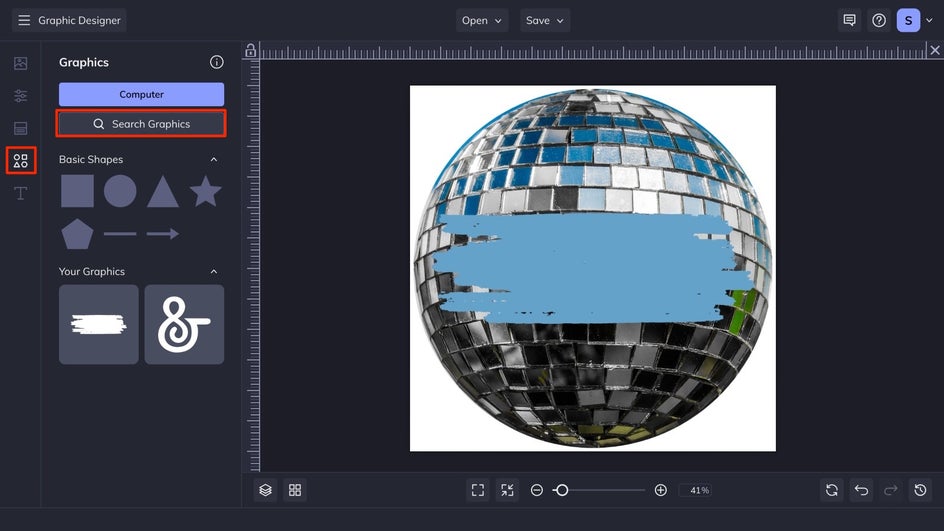Open the Text tool in sidebar

click(x=20, y=193)
